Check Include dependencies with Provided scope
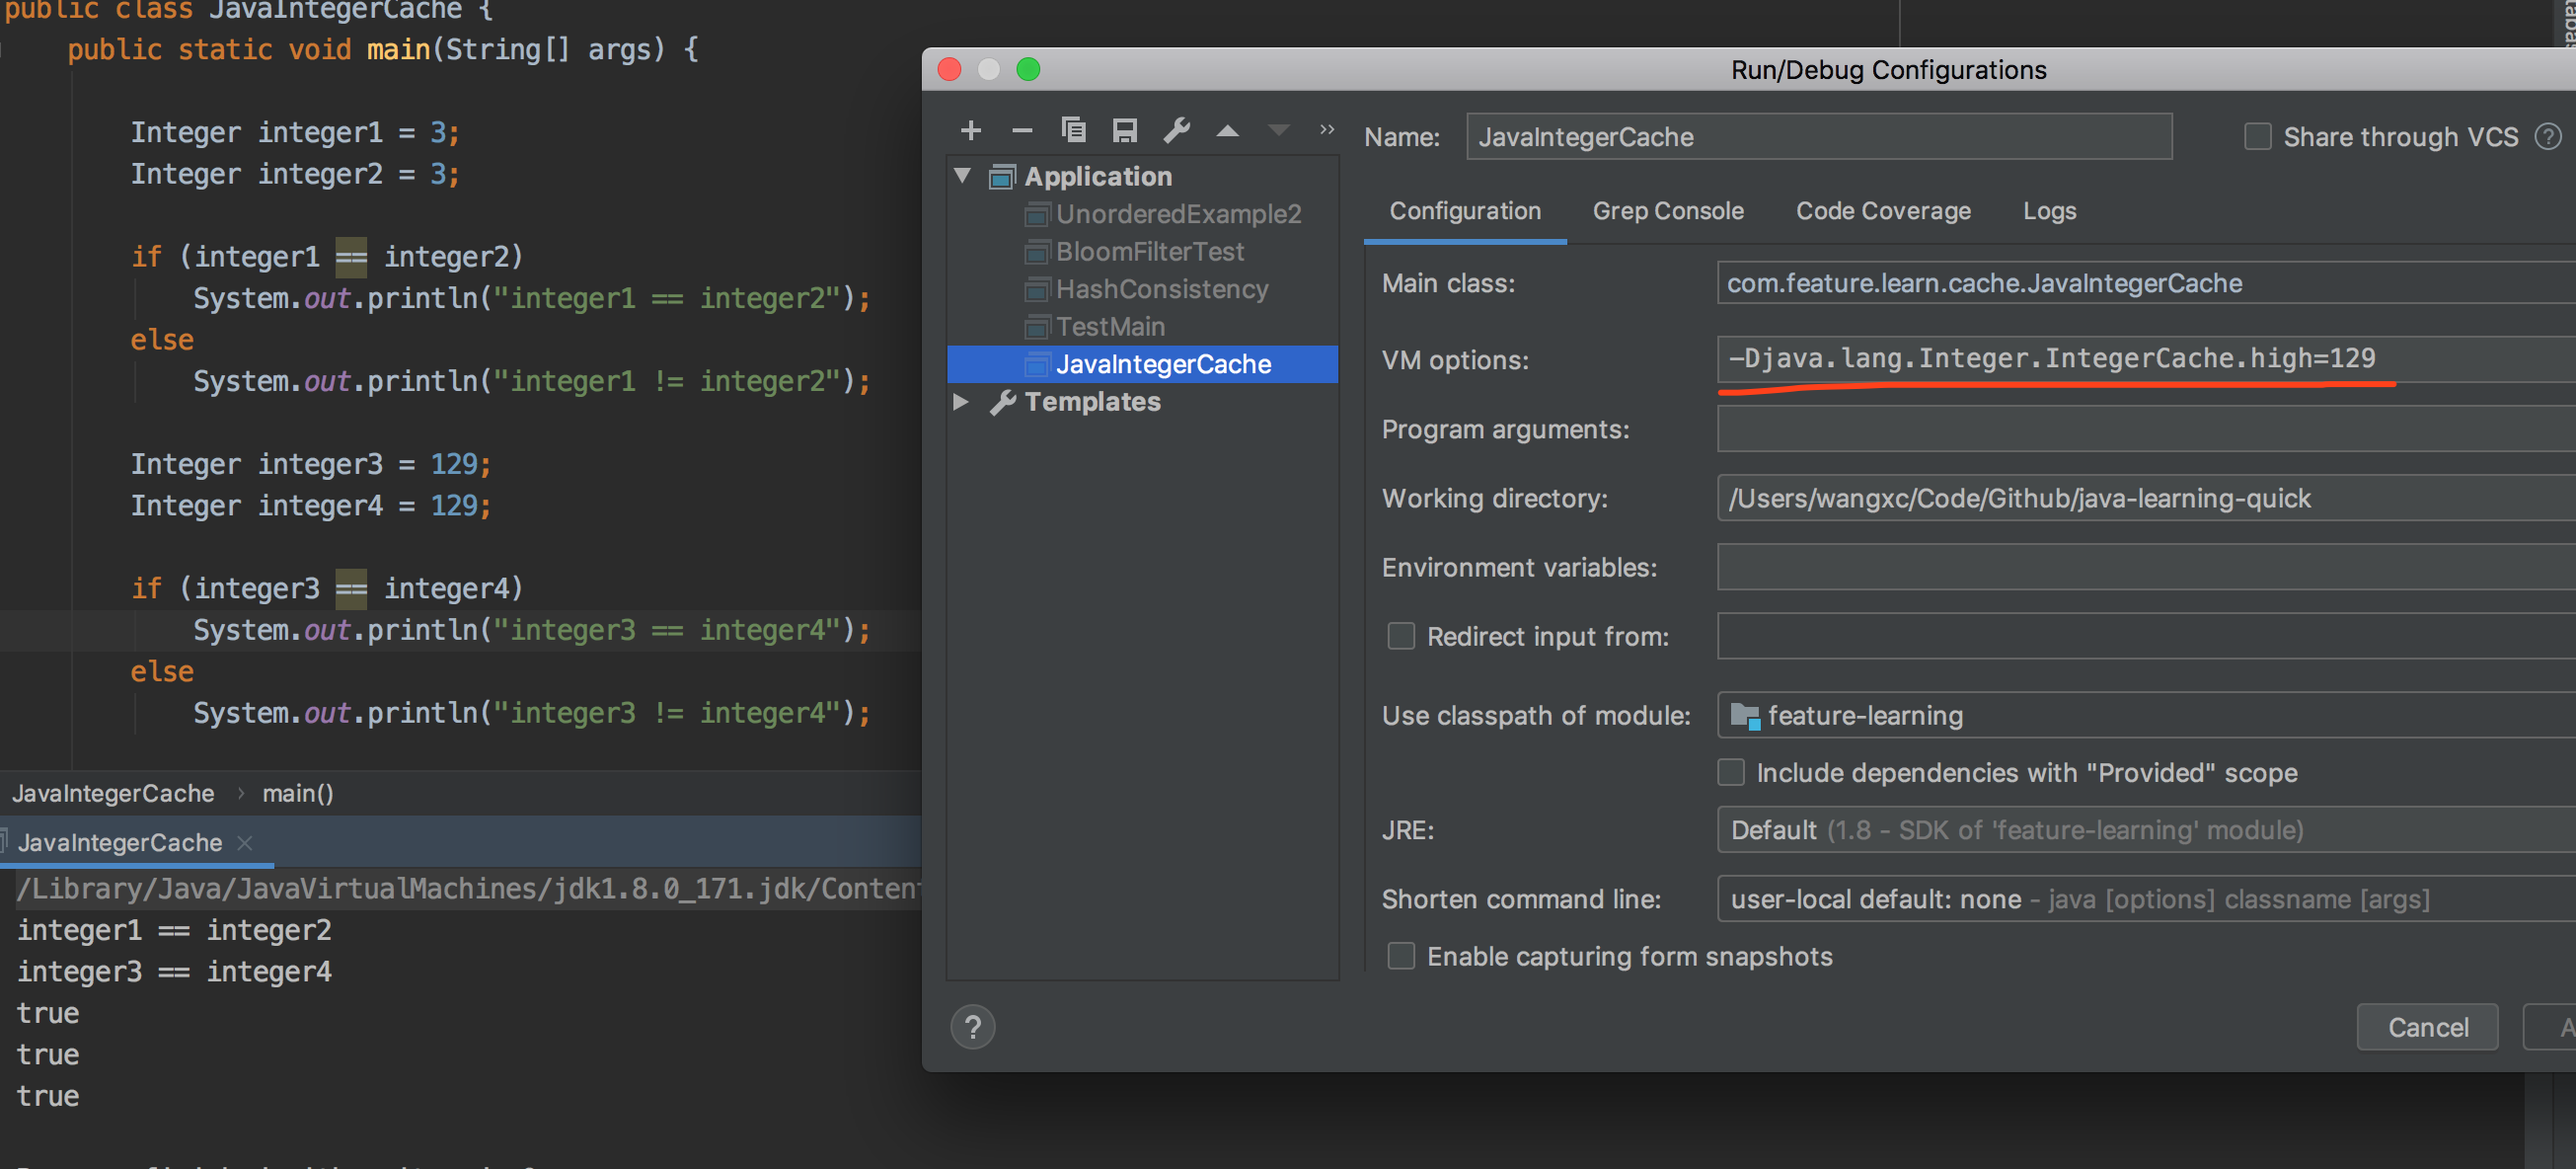2576x1169 pixels. [x=1730, y=772]
